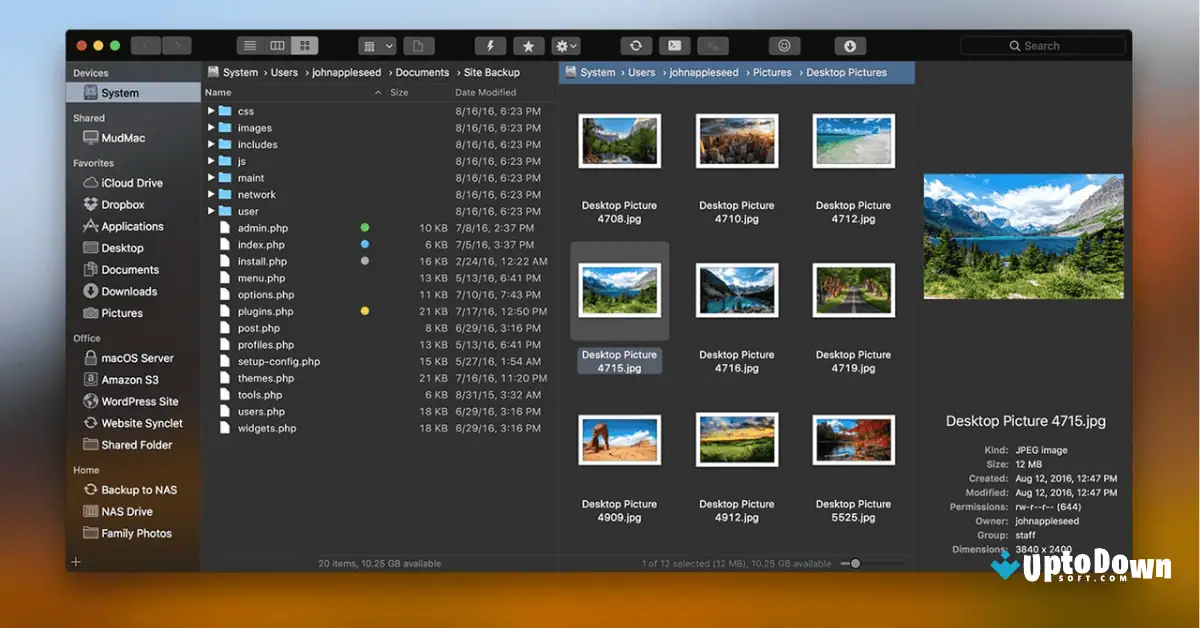Toggle the green status dot on admin.php
Viewport: 1200px width, 628px height.
coord(364,228)
